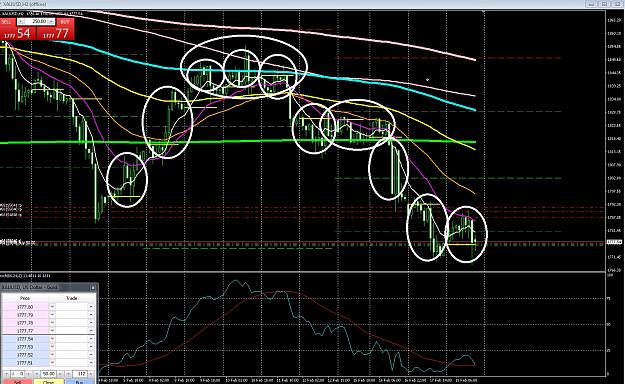Select the 1777.77 ask price cell in depth panel
This screenshot has width=625, height=384.
[x=26, y=331]
